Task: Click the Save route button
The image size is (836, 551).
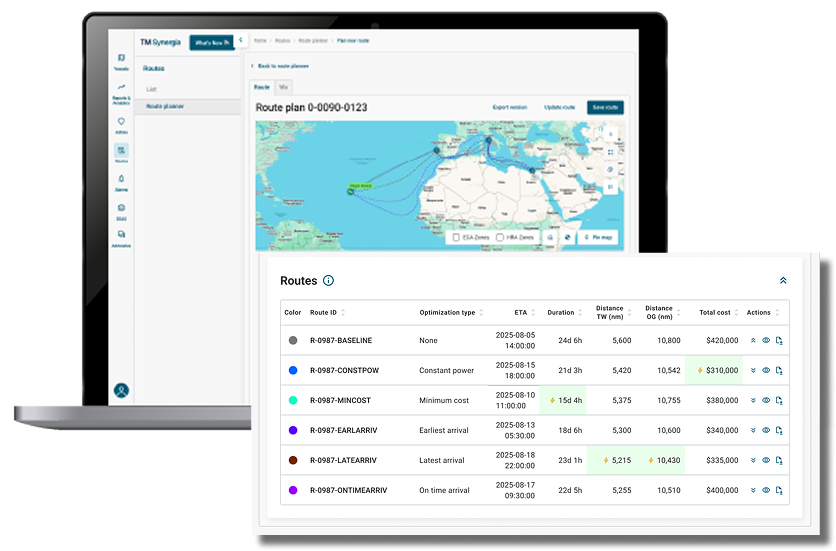Action: pos(605,107)
